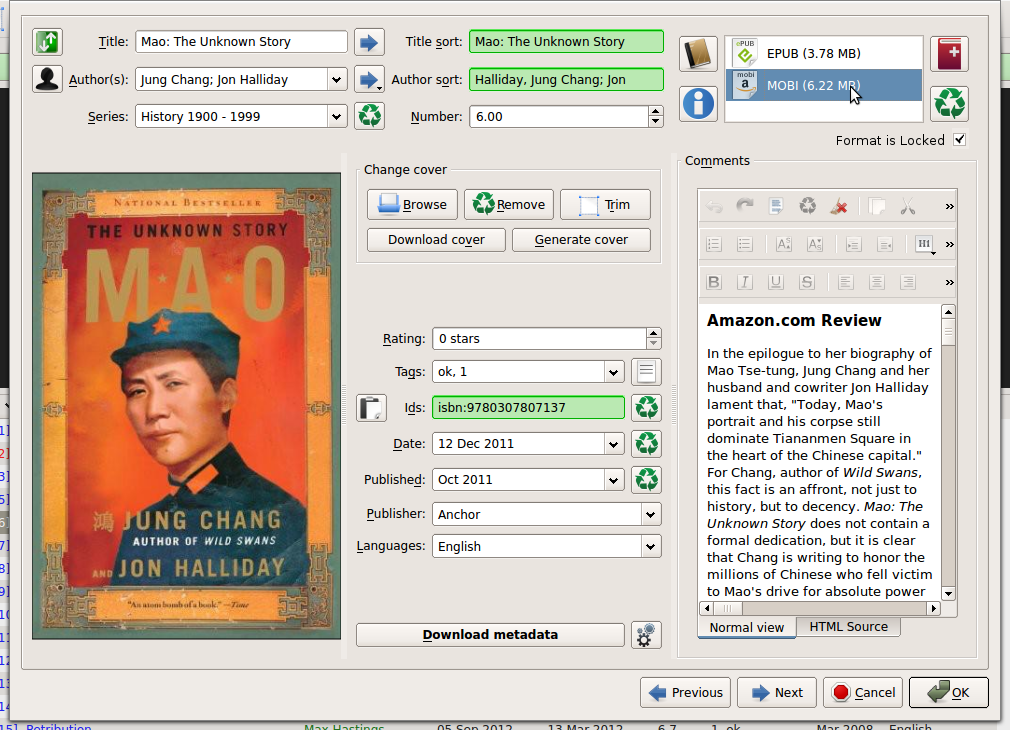Click the remove formatting recycle icon in comments

(x=807, y=206)
